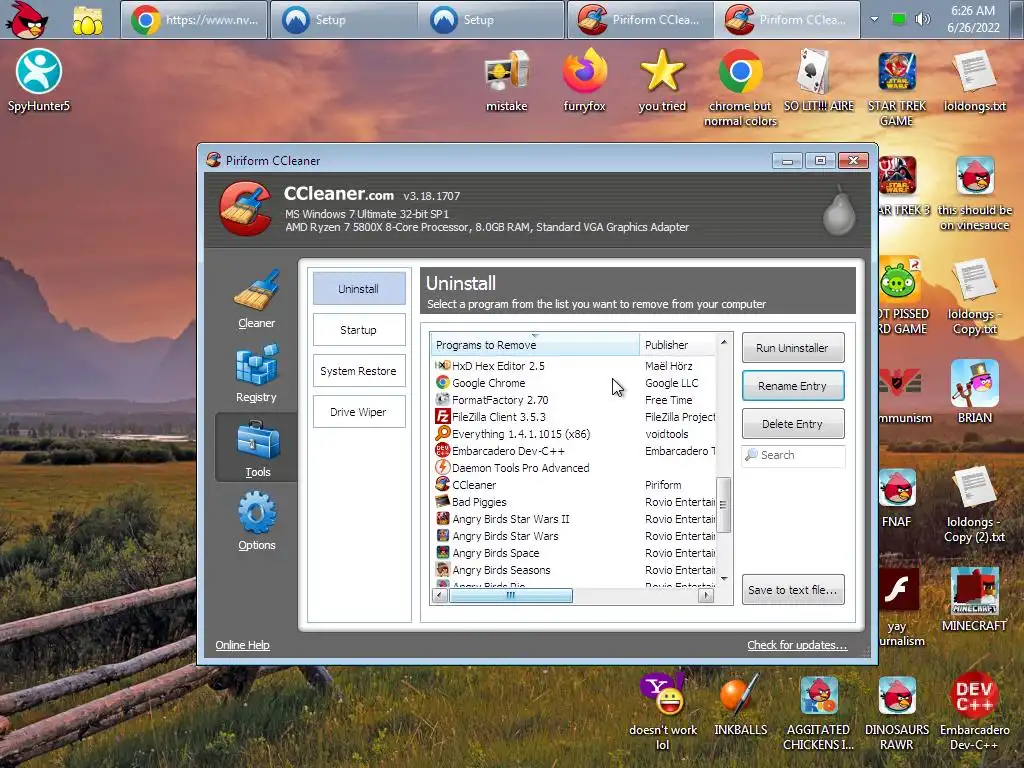This screenshot has width=1024, height=768.
Task: Click the Run Uninstaller button
Action: click(x=793, y=347)
